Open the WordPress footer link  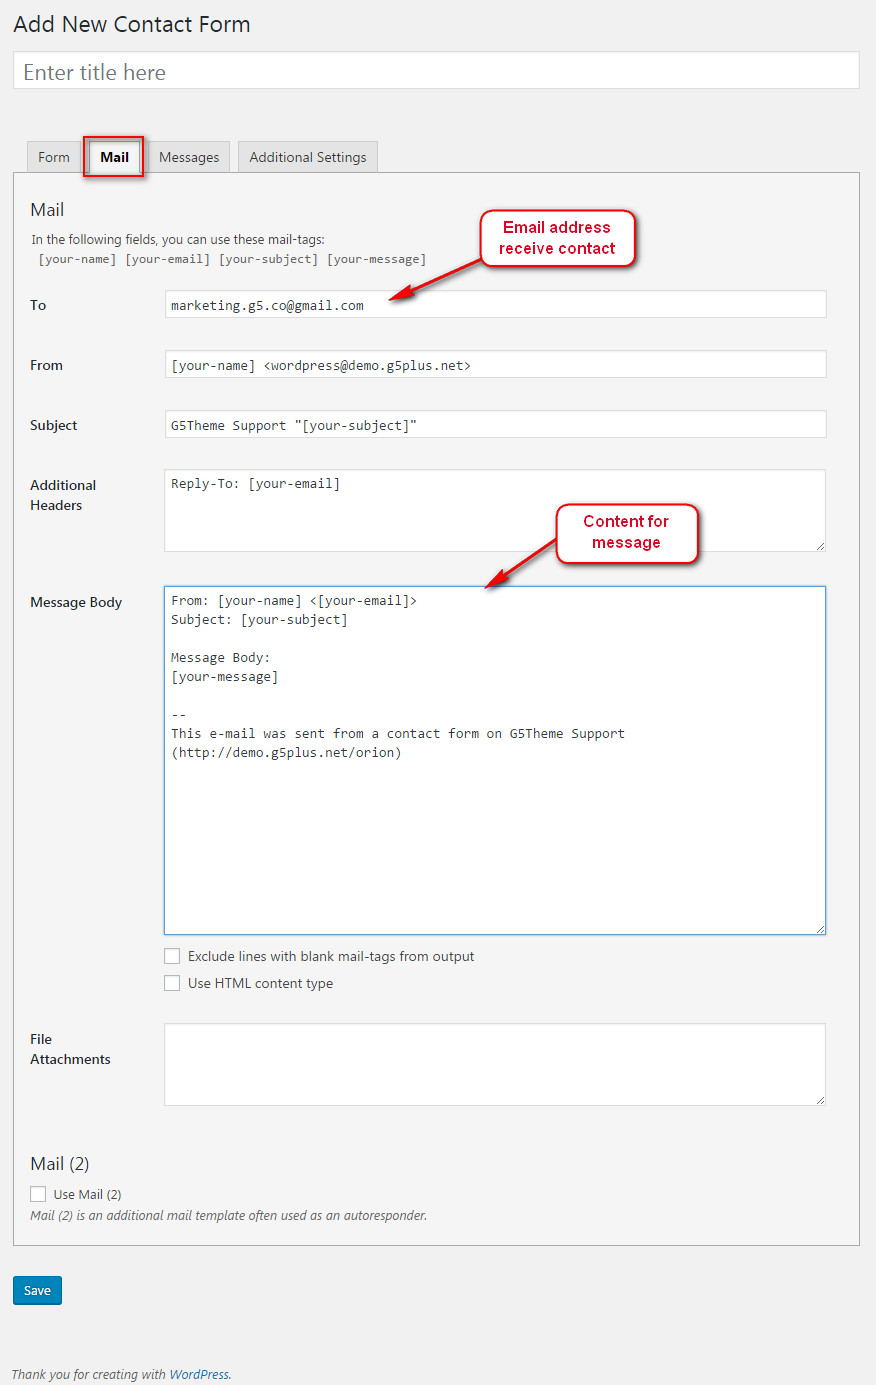click(x=199, y=1375)
